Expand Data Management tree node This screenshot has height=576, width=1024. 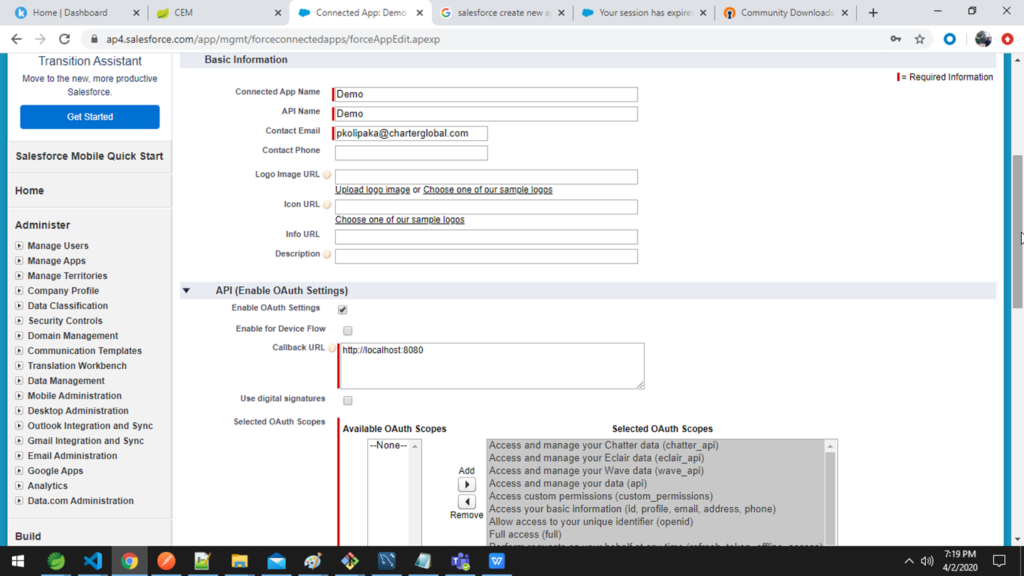pos(19,381)
